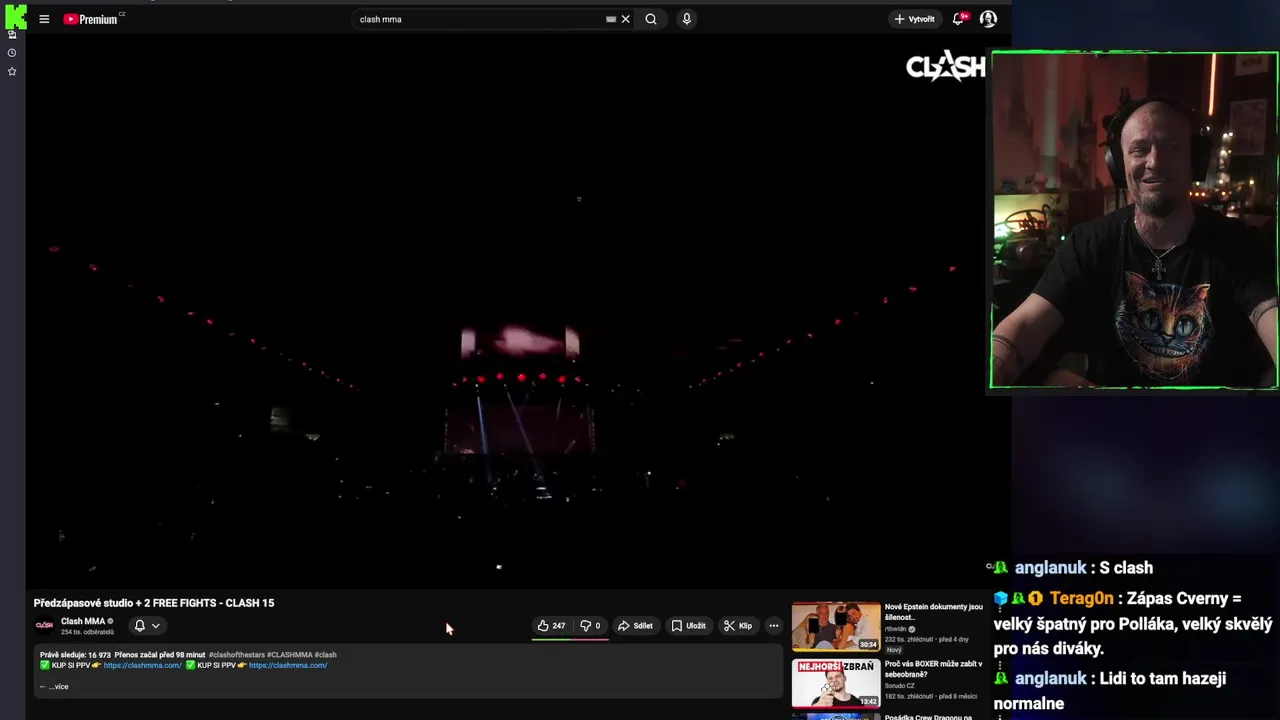The height and width of the screenshot is (720, 1280).
Task: Open the first clashmma.com link
Action: 143,665
